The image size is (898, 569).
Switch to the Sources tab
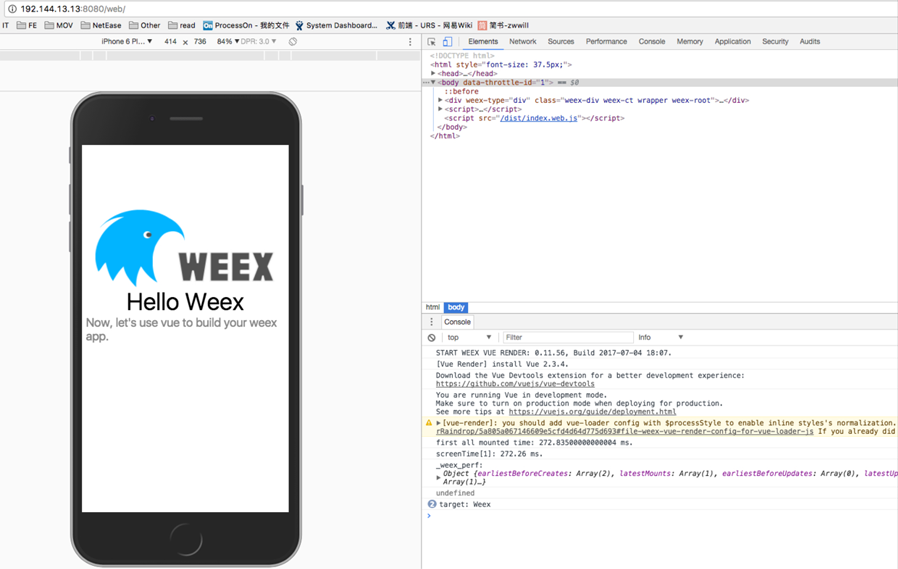pos(561,42)
